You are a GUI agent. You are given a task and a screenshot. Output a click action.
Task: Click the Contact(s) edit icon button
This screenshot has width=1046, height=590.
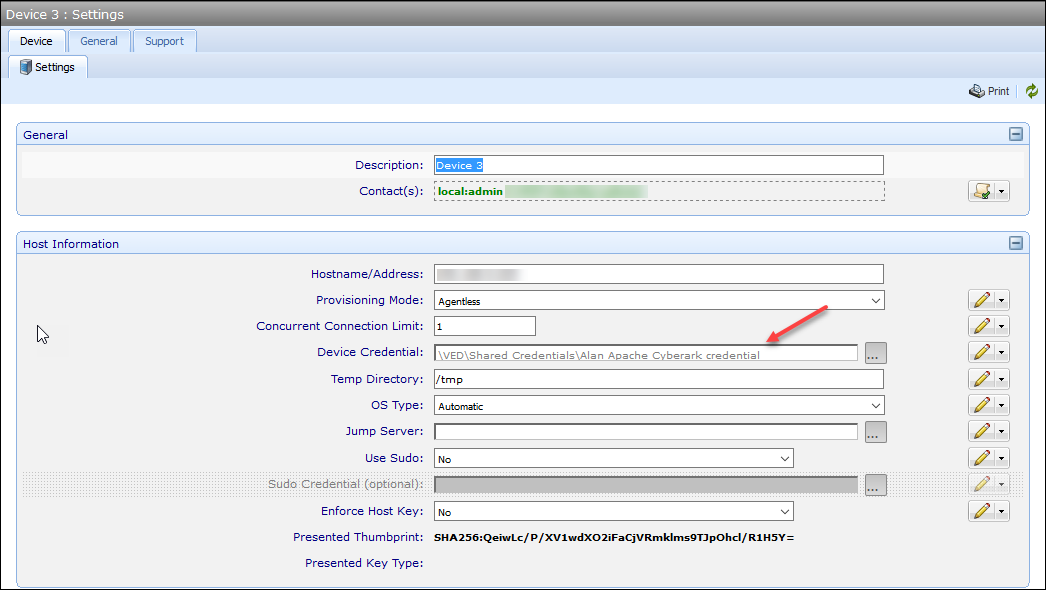coord(982,191)
